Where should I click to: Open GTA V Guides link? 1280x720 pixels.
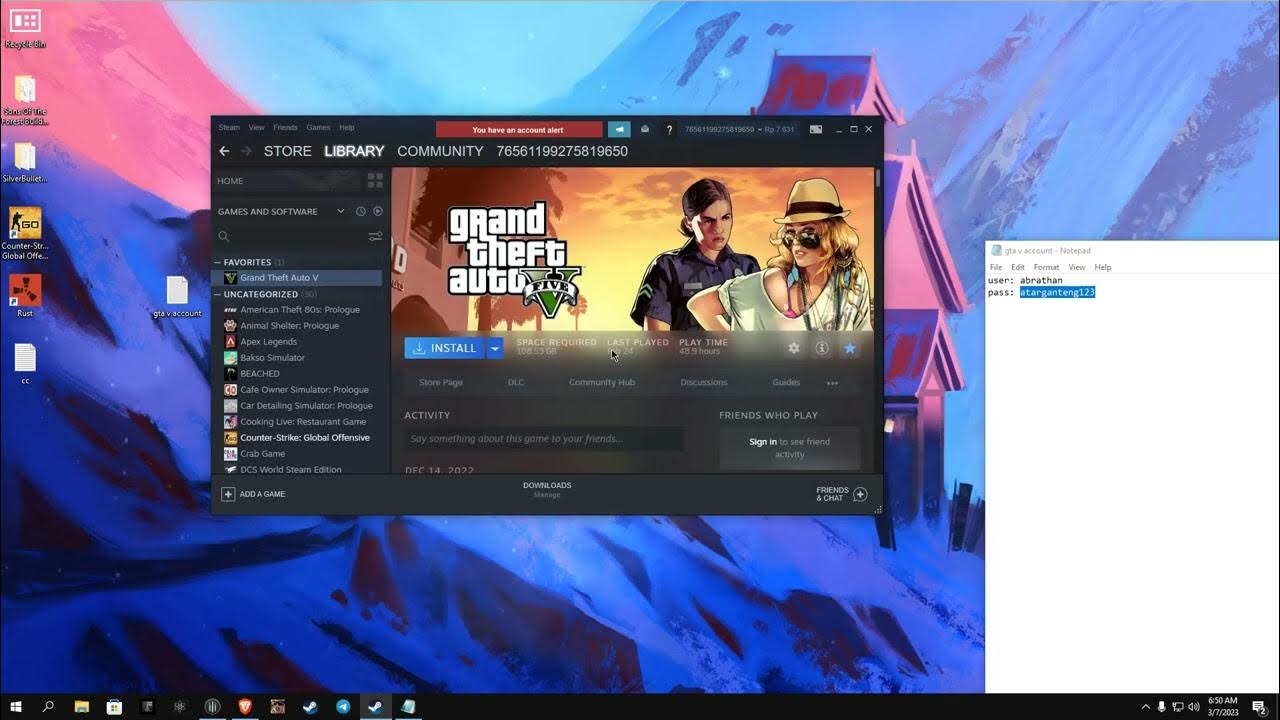pyautogui.click(x=786, y=383)
